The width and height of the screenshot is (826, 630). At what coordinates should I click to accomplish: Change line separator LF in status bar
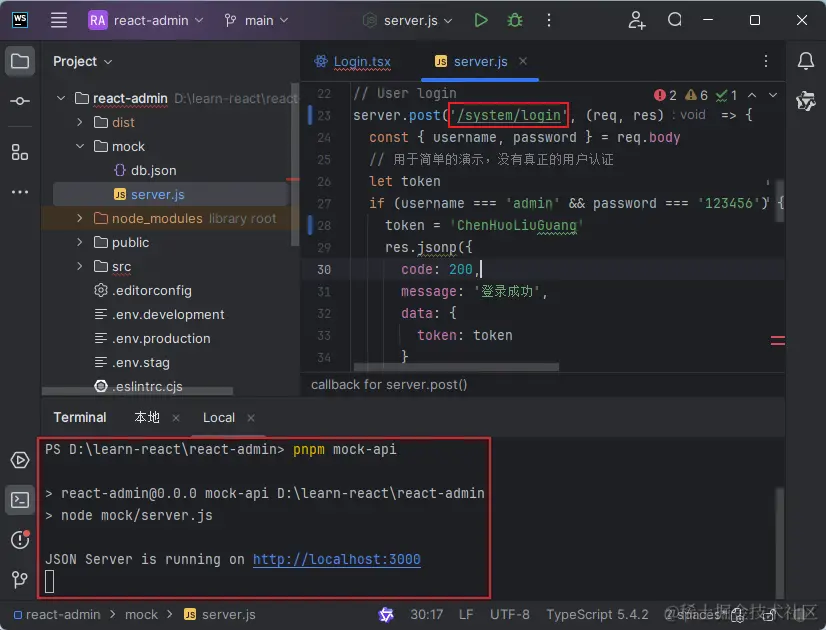click(466, 615)
